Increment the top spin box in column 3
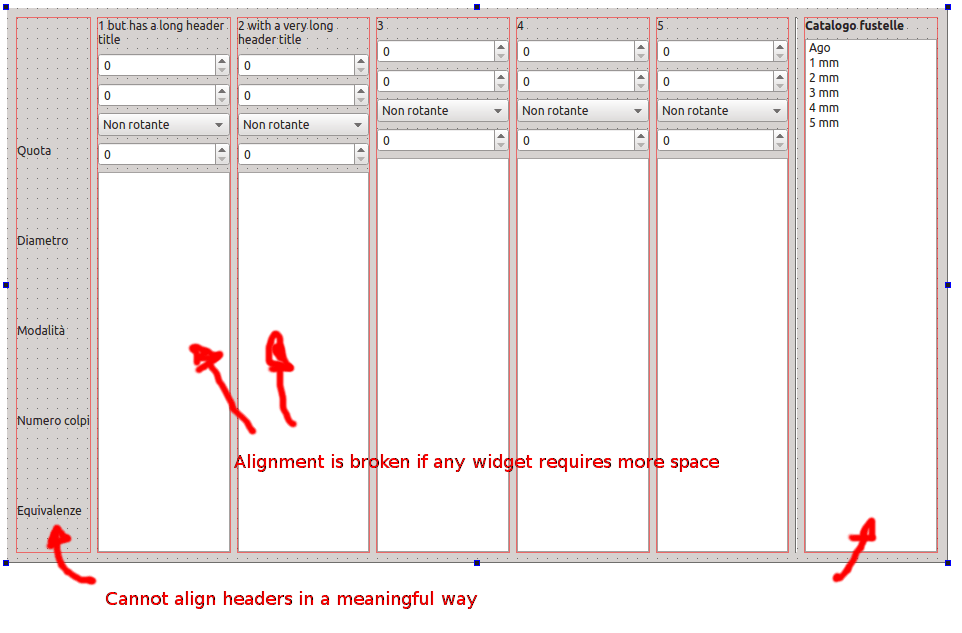962x633 pixels. [x=501, y=46]
